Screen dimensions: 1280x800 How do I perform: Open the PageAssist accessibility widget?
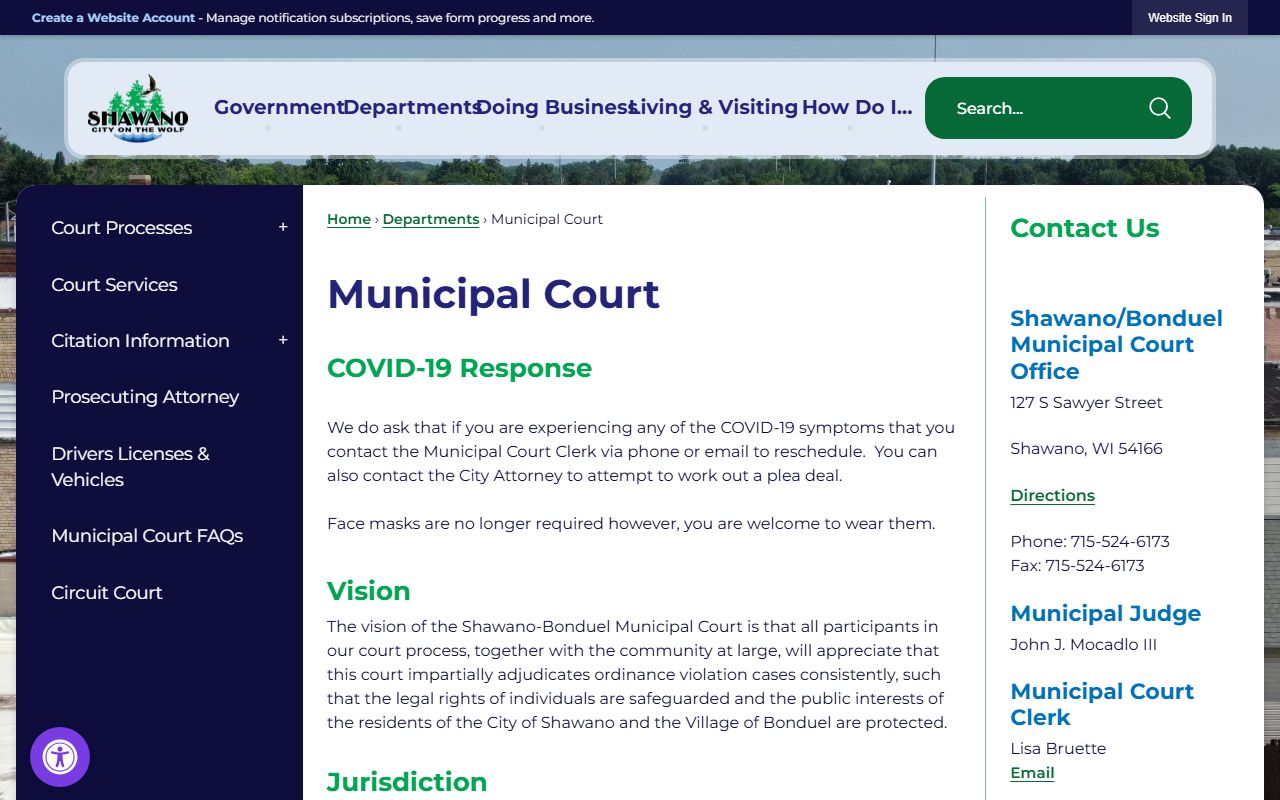point(60,757)
